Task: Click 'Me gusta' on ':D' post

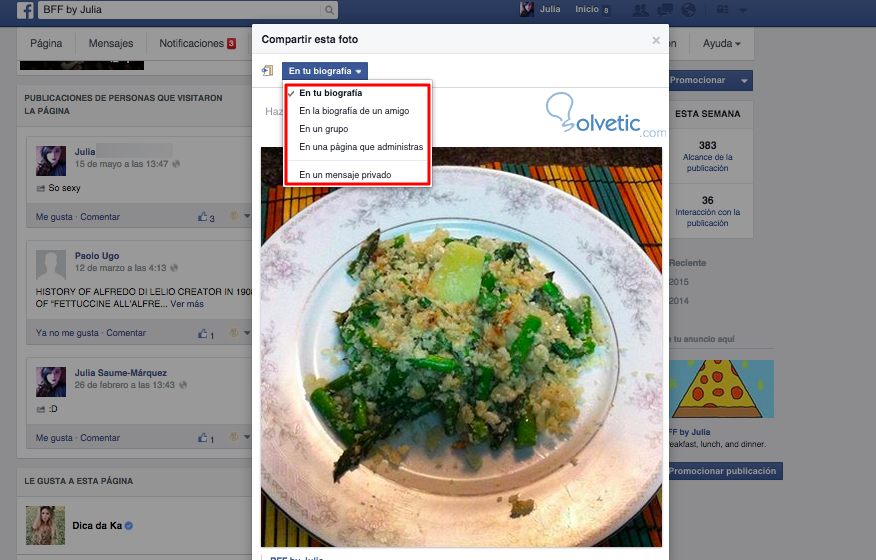Action: click(x=54, y=438)
